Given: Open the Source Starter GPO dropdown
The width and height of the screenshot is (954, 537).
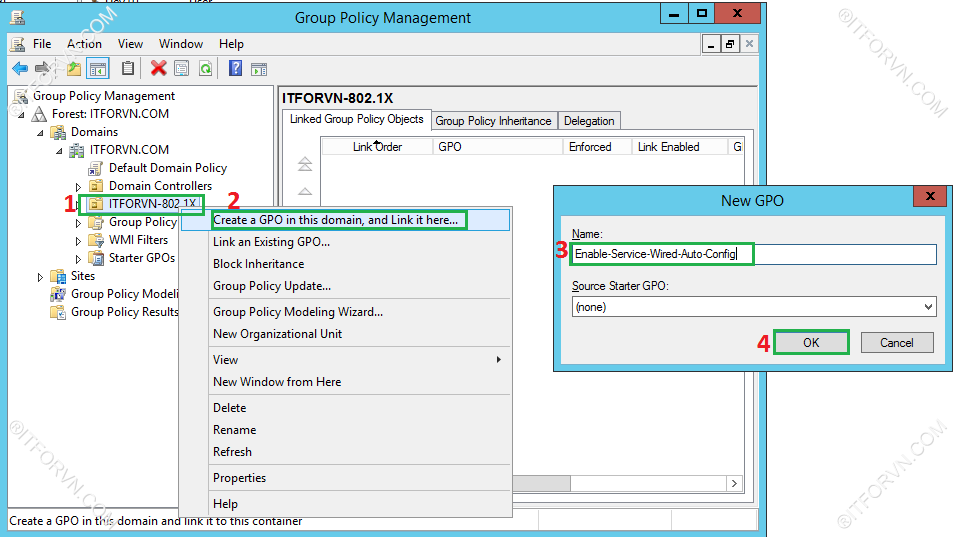Looking at the screenshot, I should [x=929, y=307].
